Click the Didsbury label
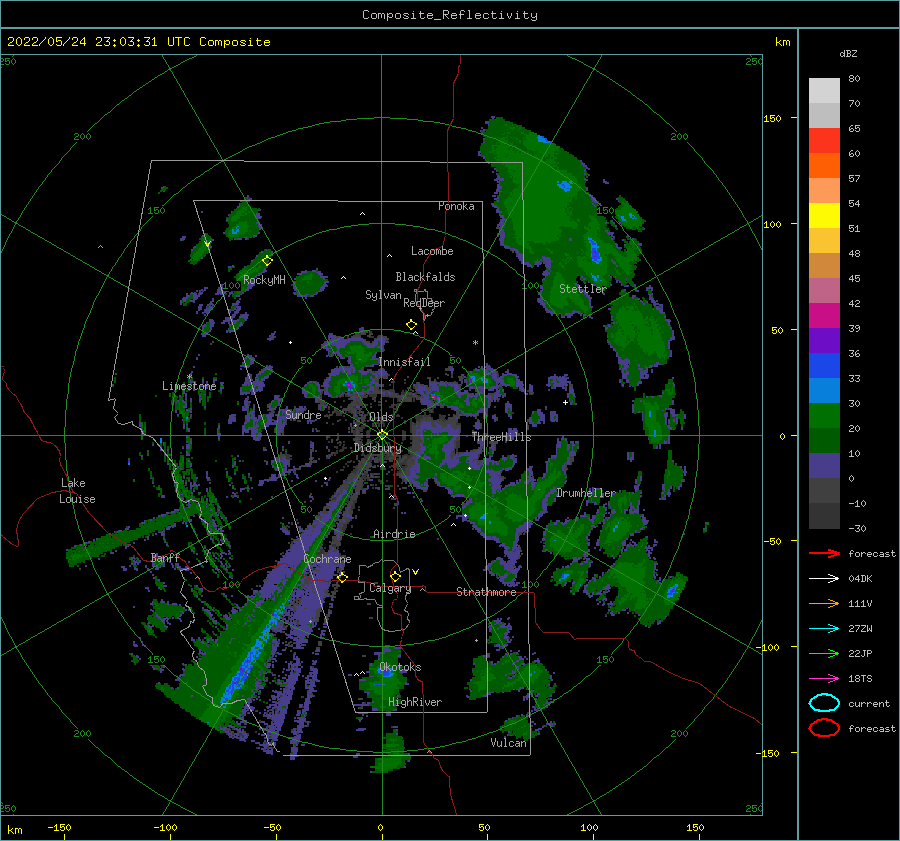The image size is (900, 841). coord(378,448)
